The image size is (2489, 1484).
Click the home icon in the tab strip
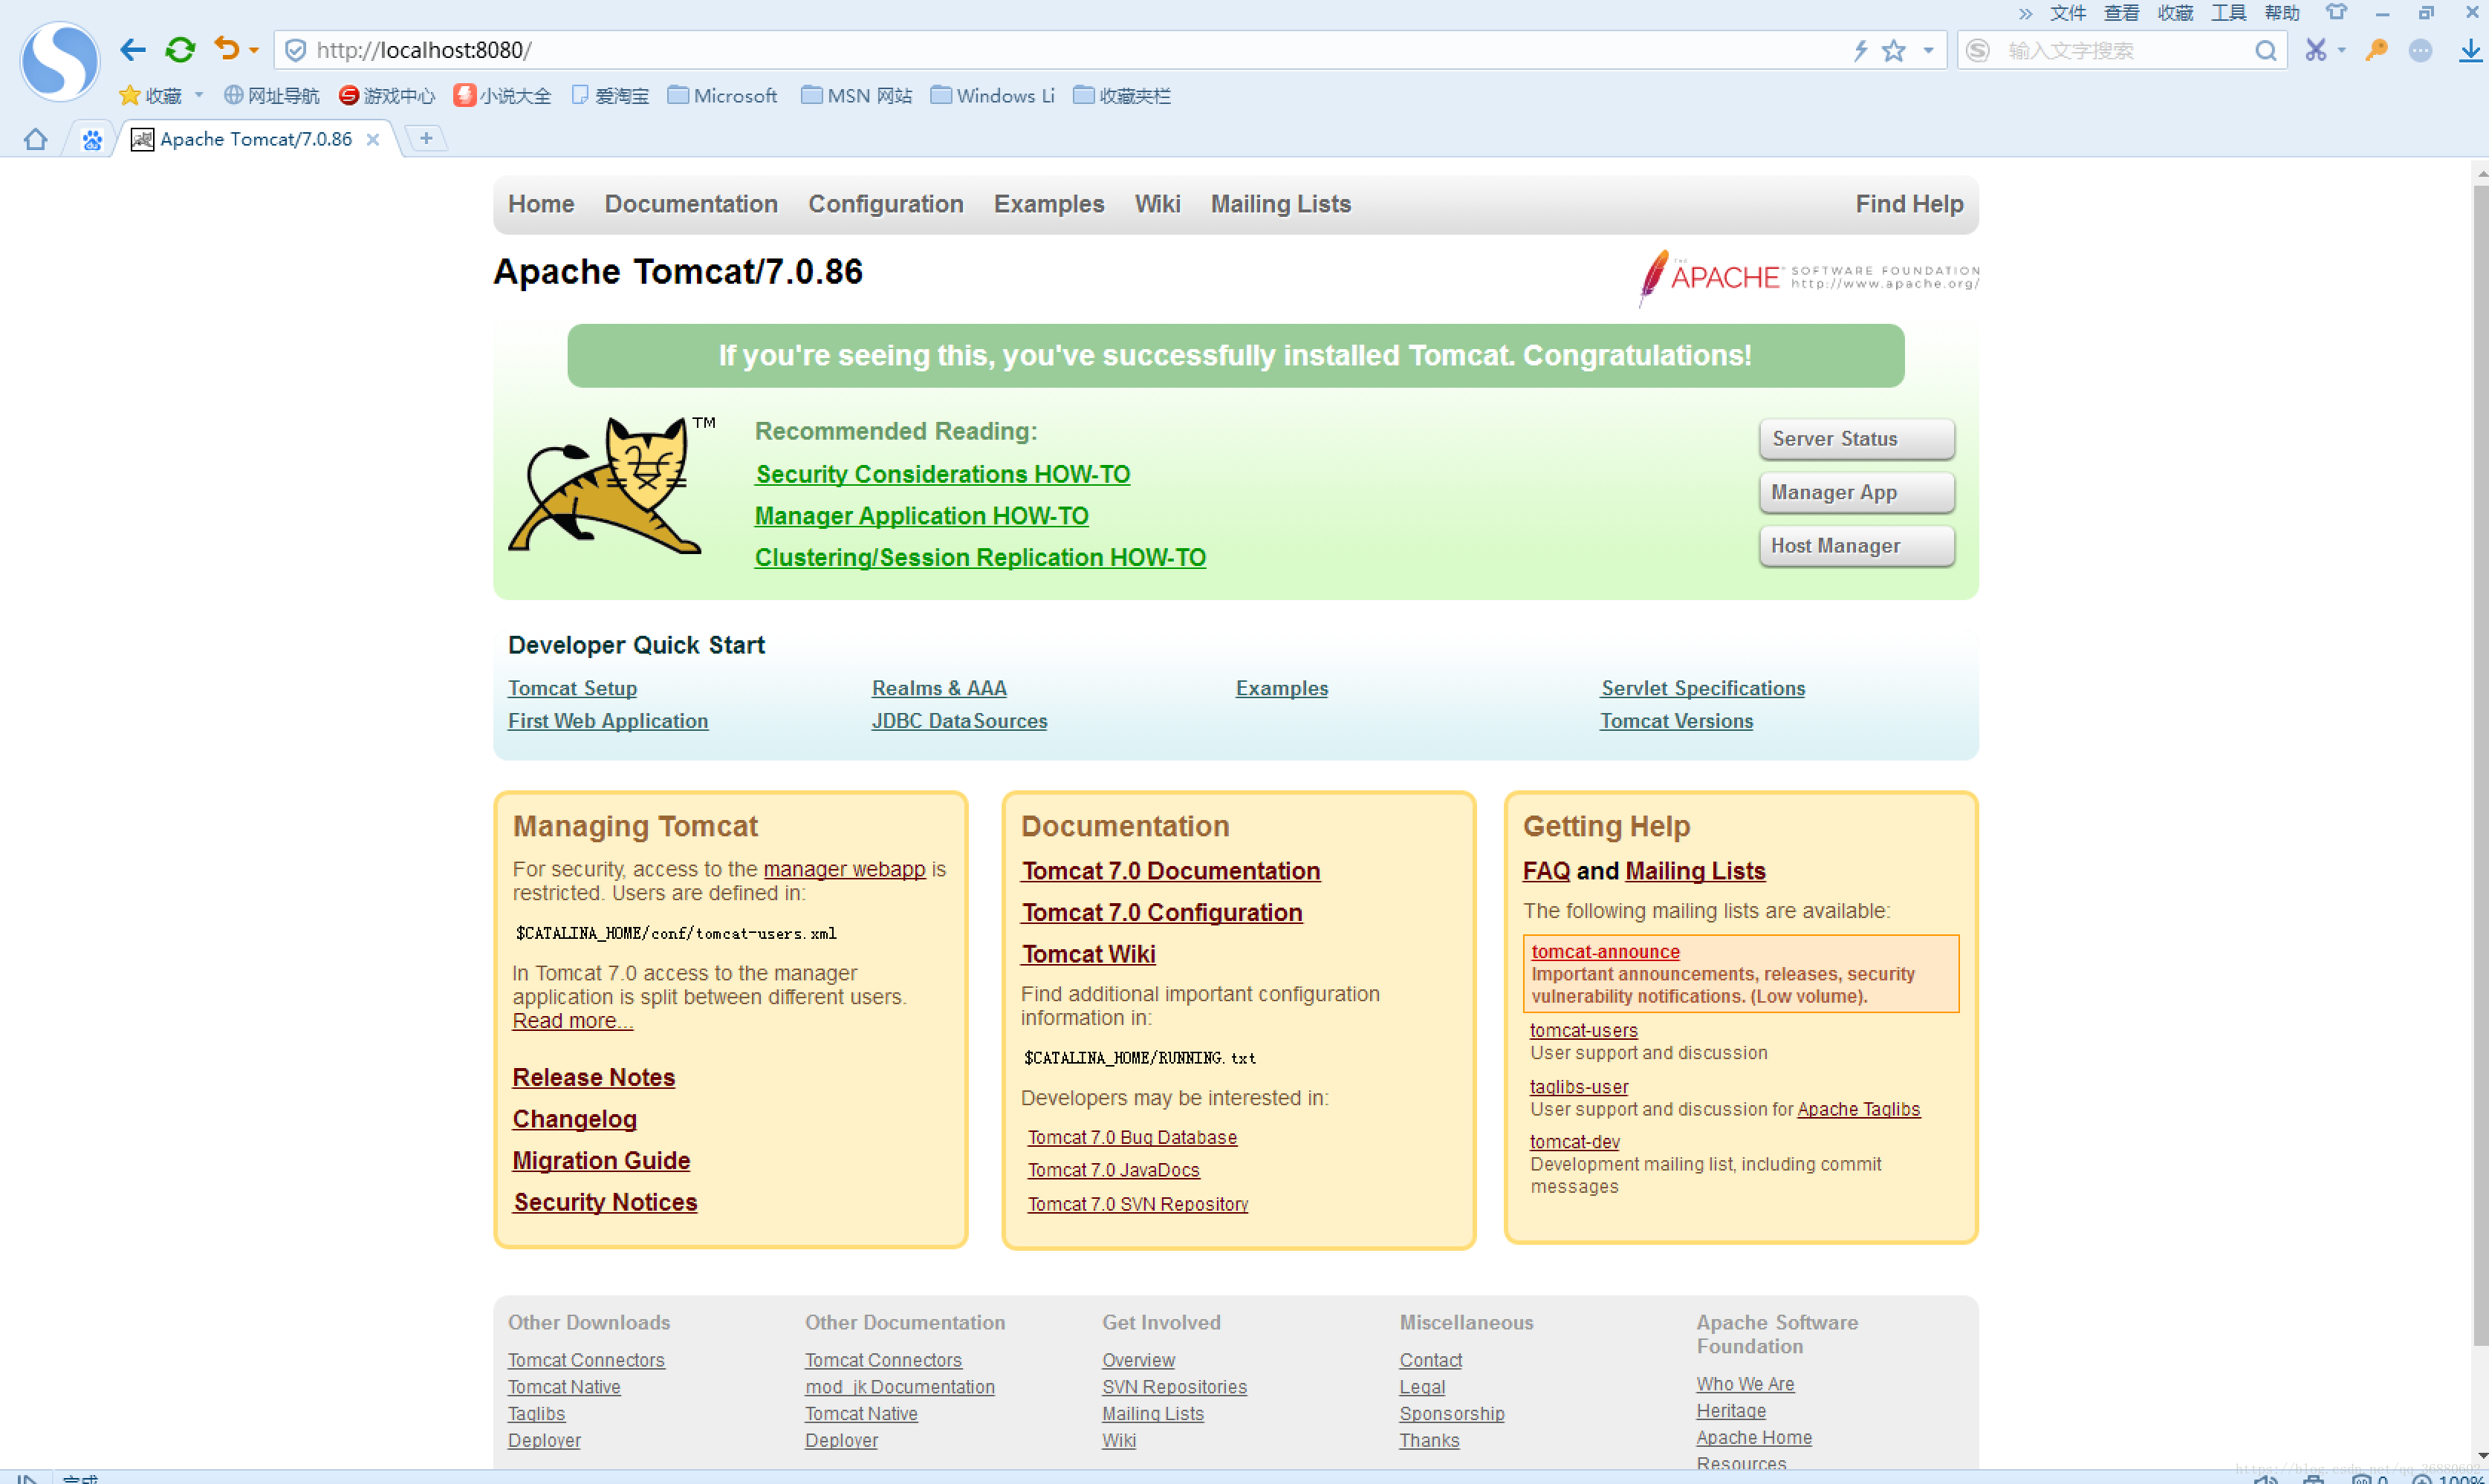pyautogui.click(x=36, y=139)
